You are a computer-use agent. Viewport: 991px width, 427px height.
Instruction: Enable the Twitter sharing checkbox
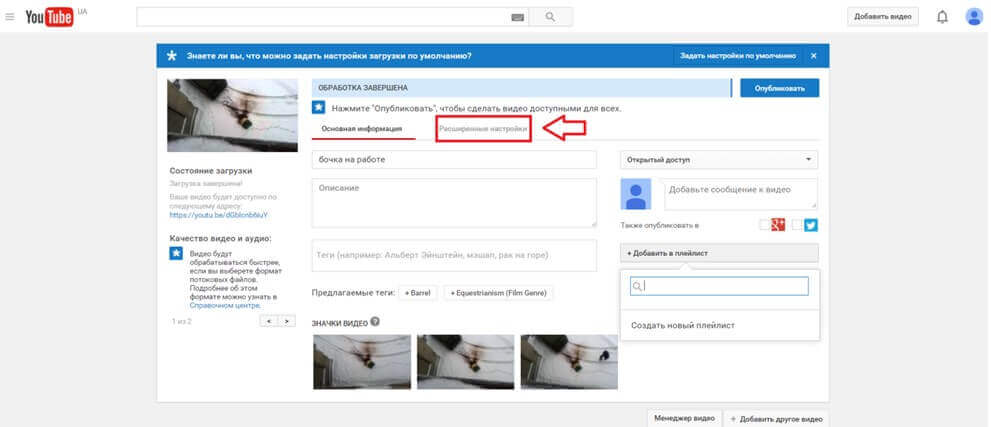coord(797,226)
